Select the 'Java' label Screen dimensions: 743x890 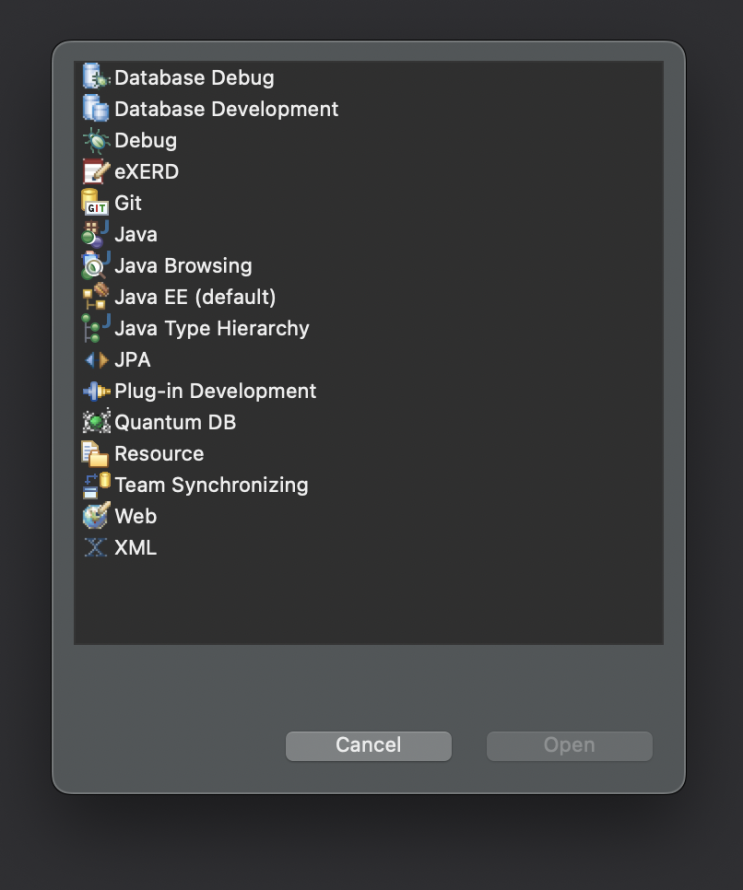tap(136, 234)
